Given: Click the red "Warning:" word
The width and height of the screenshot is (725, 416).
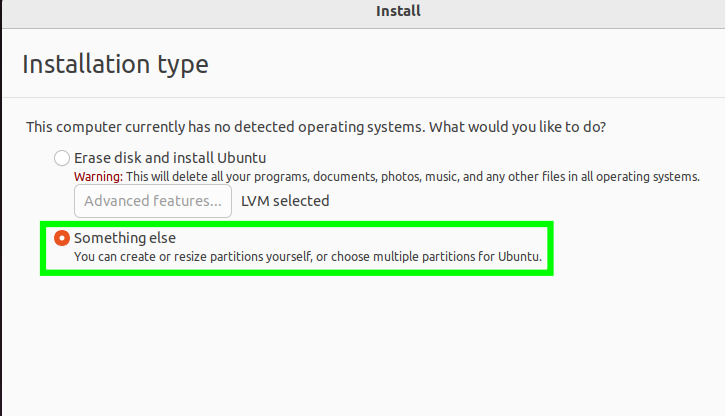Looking at the screenshot, I should point(98,177).
